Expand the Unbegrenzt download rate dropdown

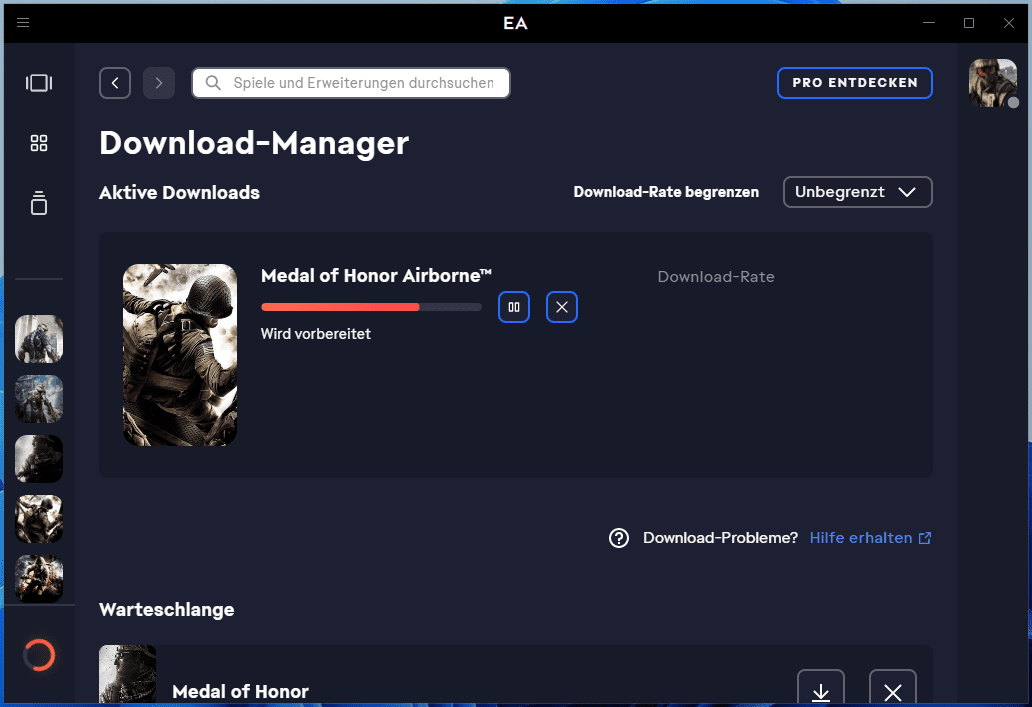(x=858, y=192)
